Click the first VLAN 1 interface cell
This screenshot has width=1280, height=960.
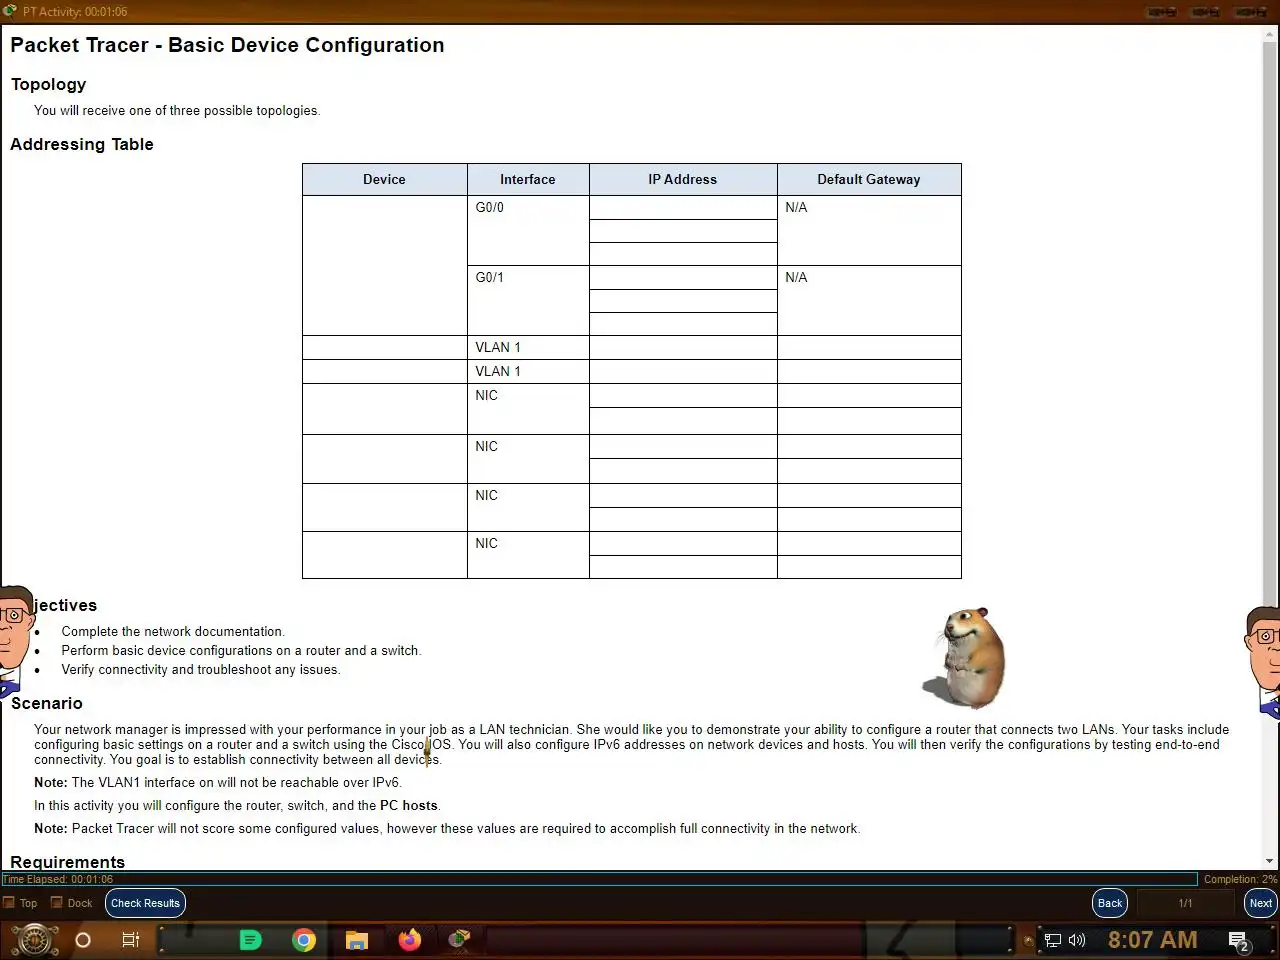coord(528,348)
